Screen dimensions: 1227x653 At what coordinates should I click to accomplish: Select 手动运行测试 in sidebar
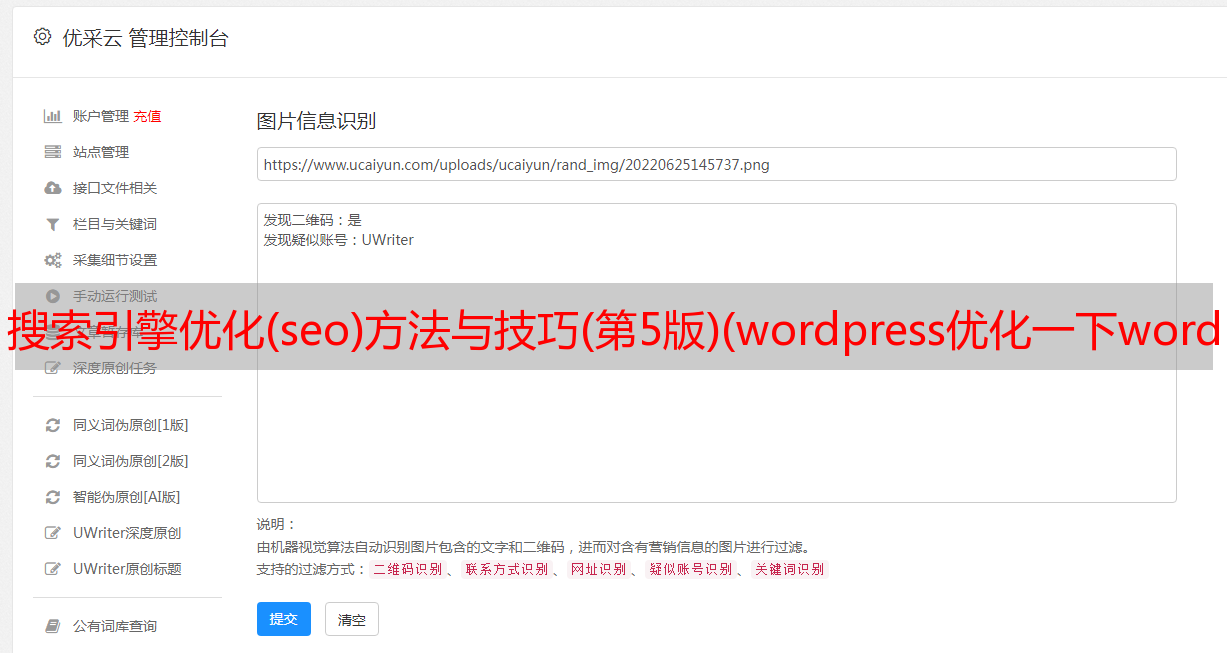click(115, 296)
